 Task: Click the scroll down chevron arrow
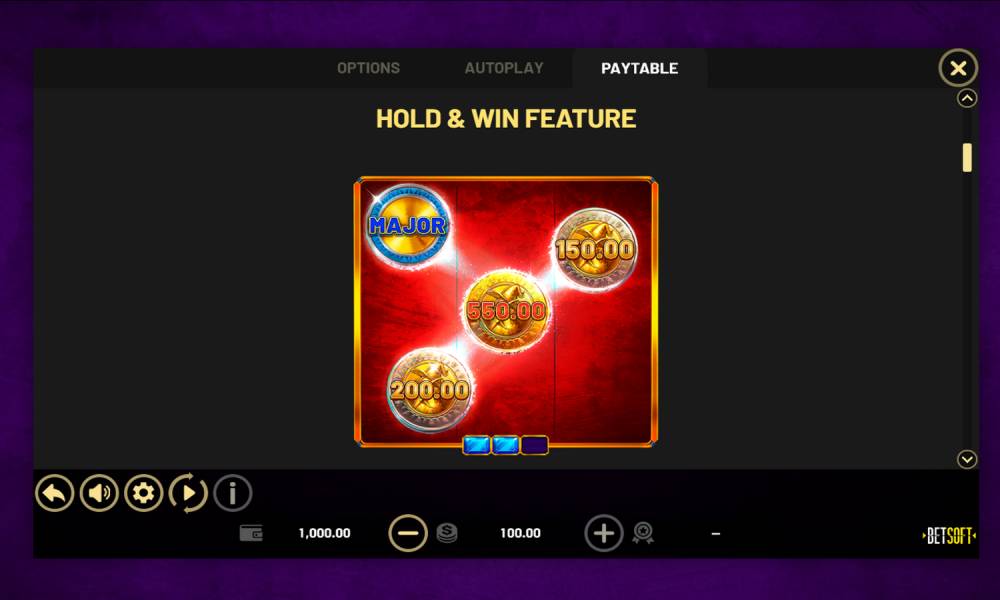click(967, 459)
